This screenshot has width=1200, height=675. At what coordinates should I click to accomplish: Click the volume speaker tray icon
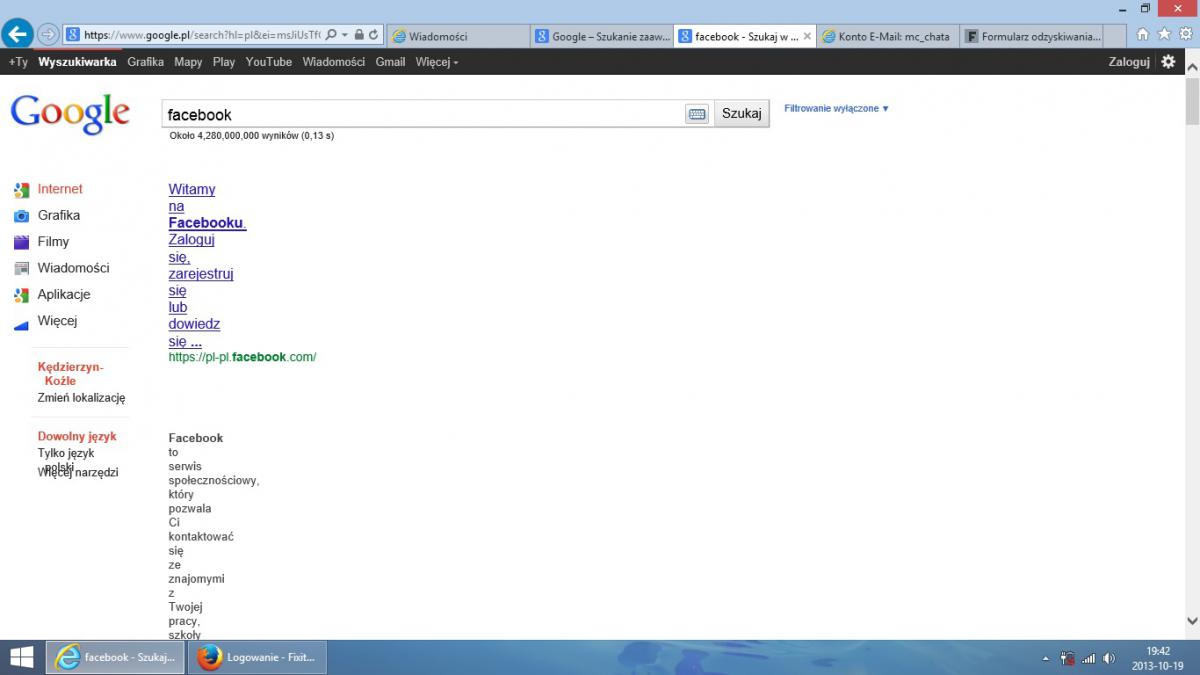(x=1109, y=658)
